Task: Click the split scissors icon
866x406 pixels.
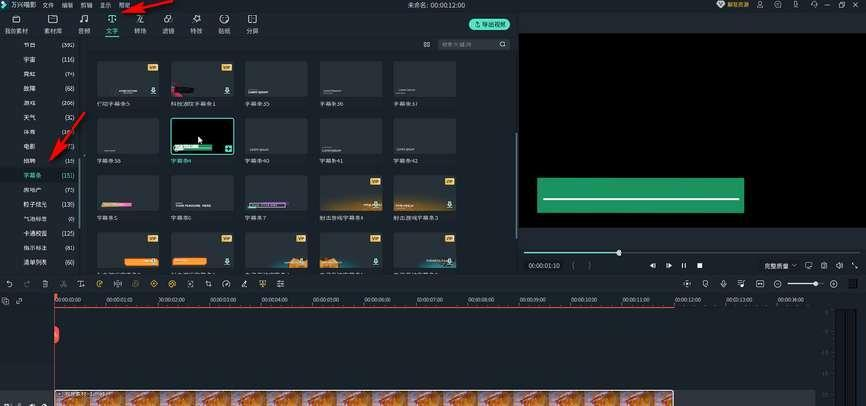Action: (64, 284)
